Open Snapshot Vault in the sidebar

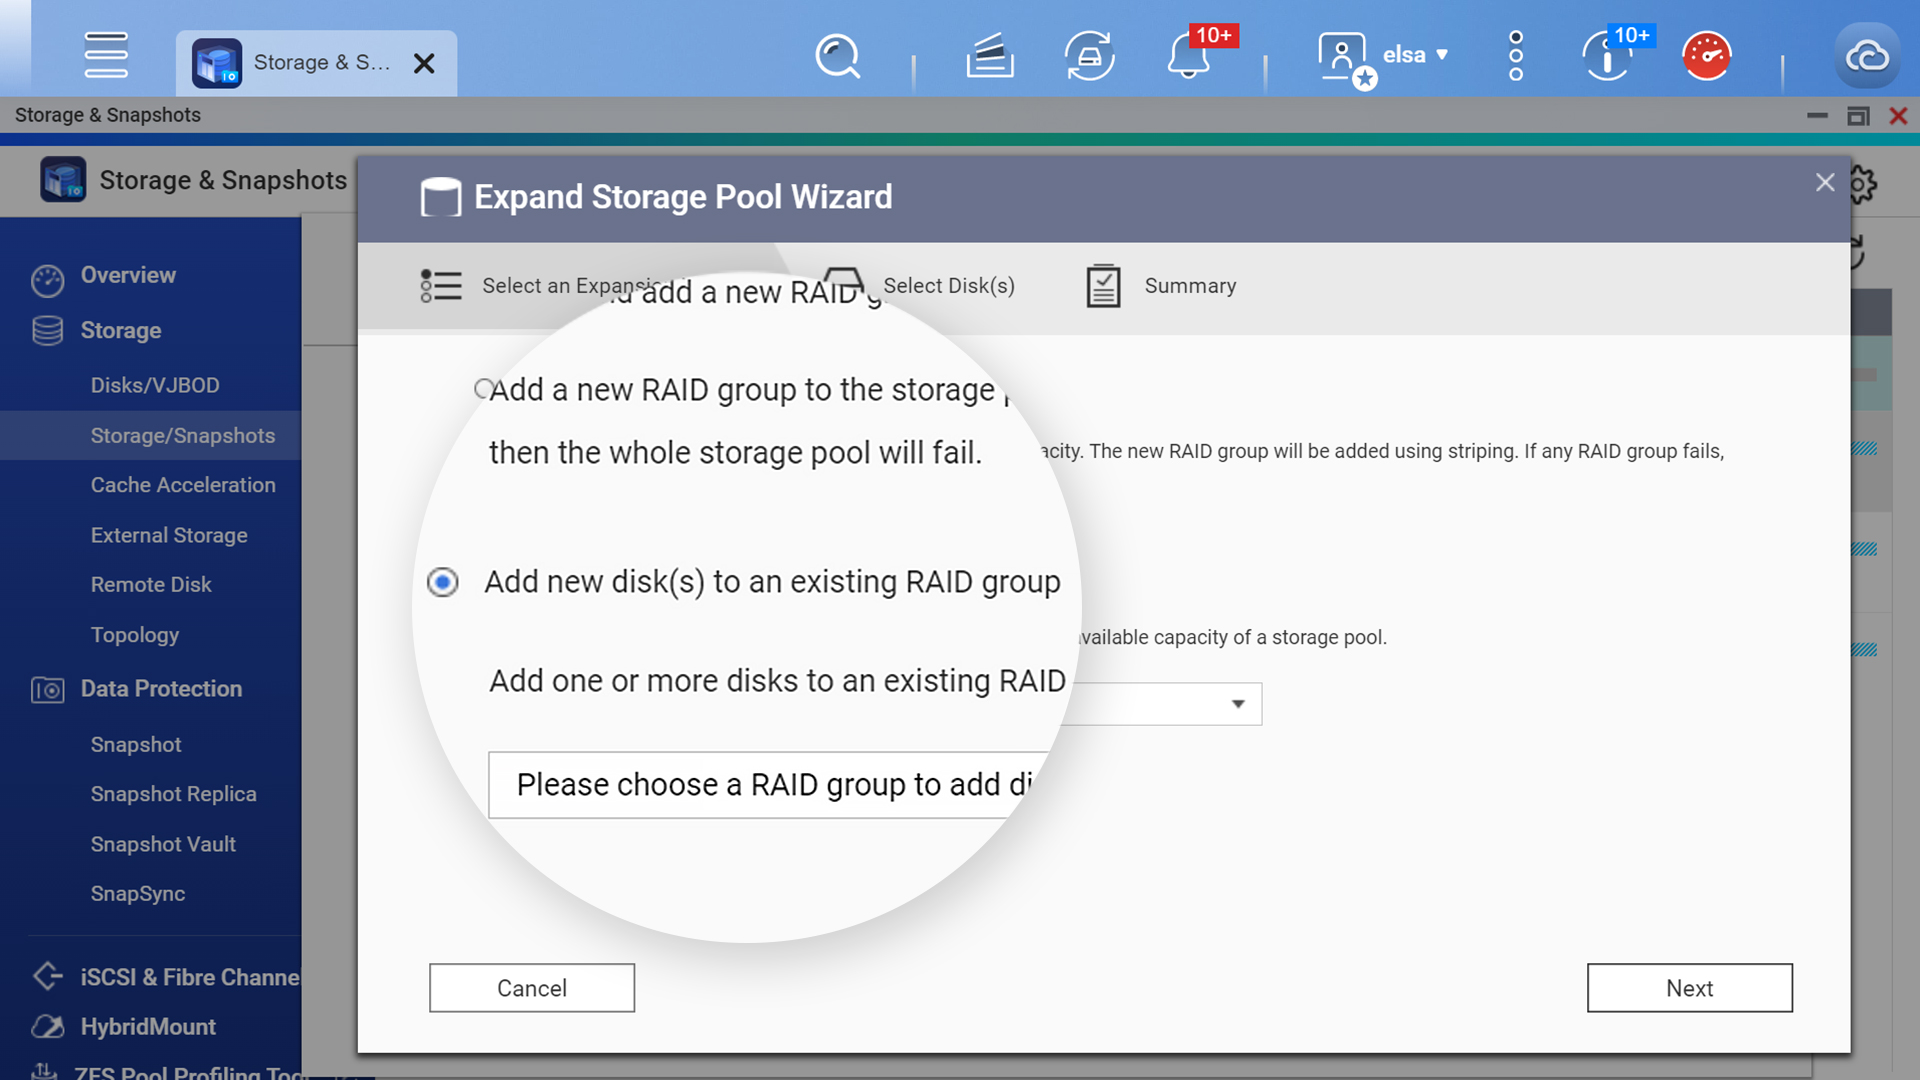163,844
